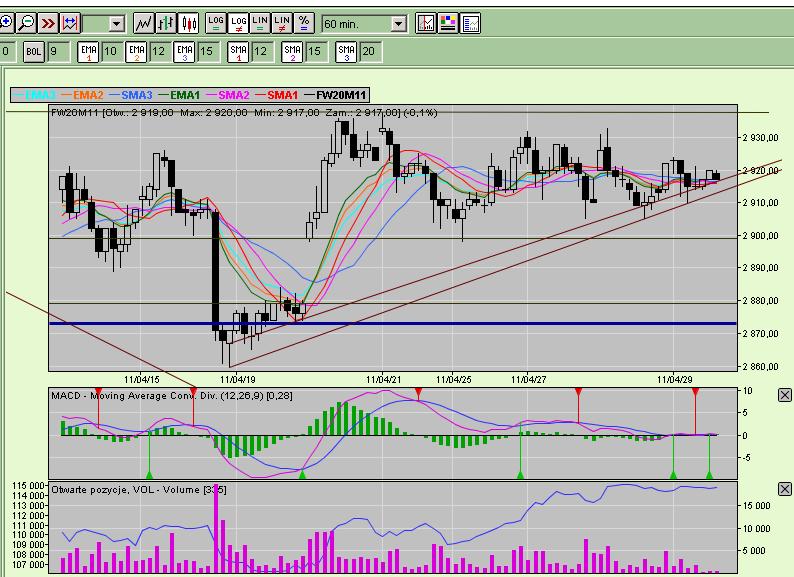Open the 60 min. interval dropdown
The image size is (794, 577).
tap(399, 23)
